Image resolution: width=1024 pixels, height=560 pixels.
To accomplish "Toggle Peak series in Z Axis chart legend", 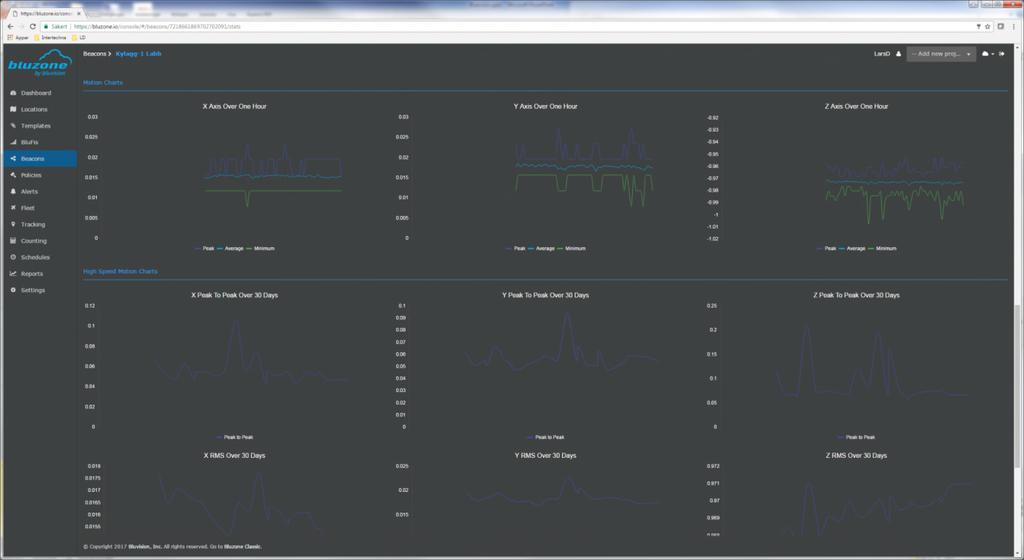I will 826,248.
